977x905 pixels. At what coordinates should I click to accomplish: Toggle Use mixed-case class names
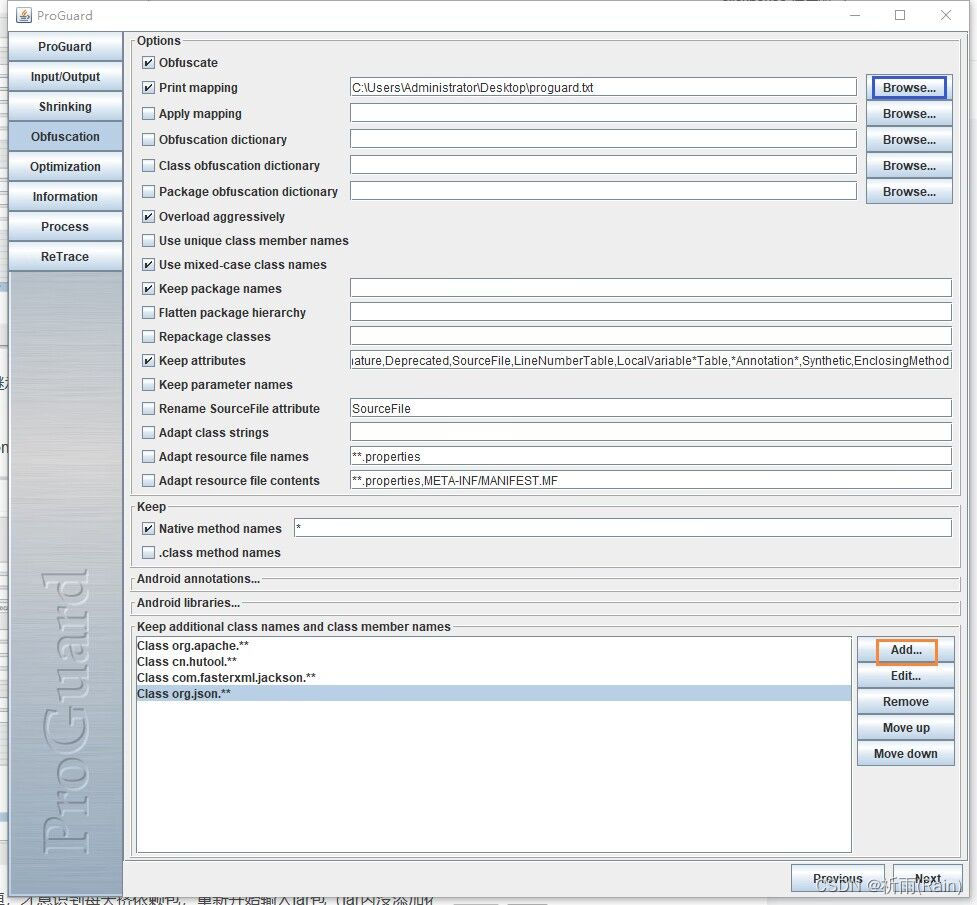coord(148,265)
